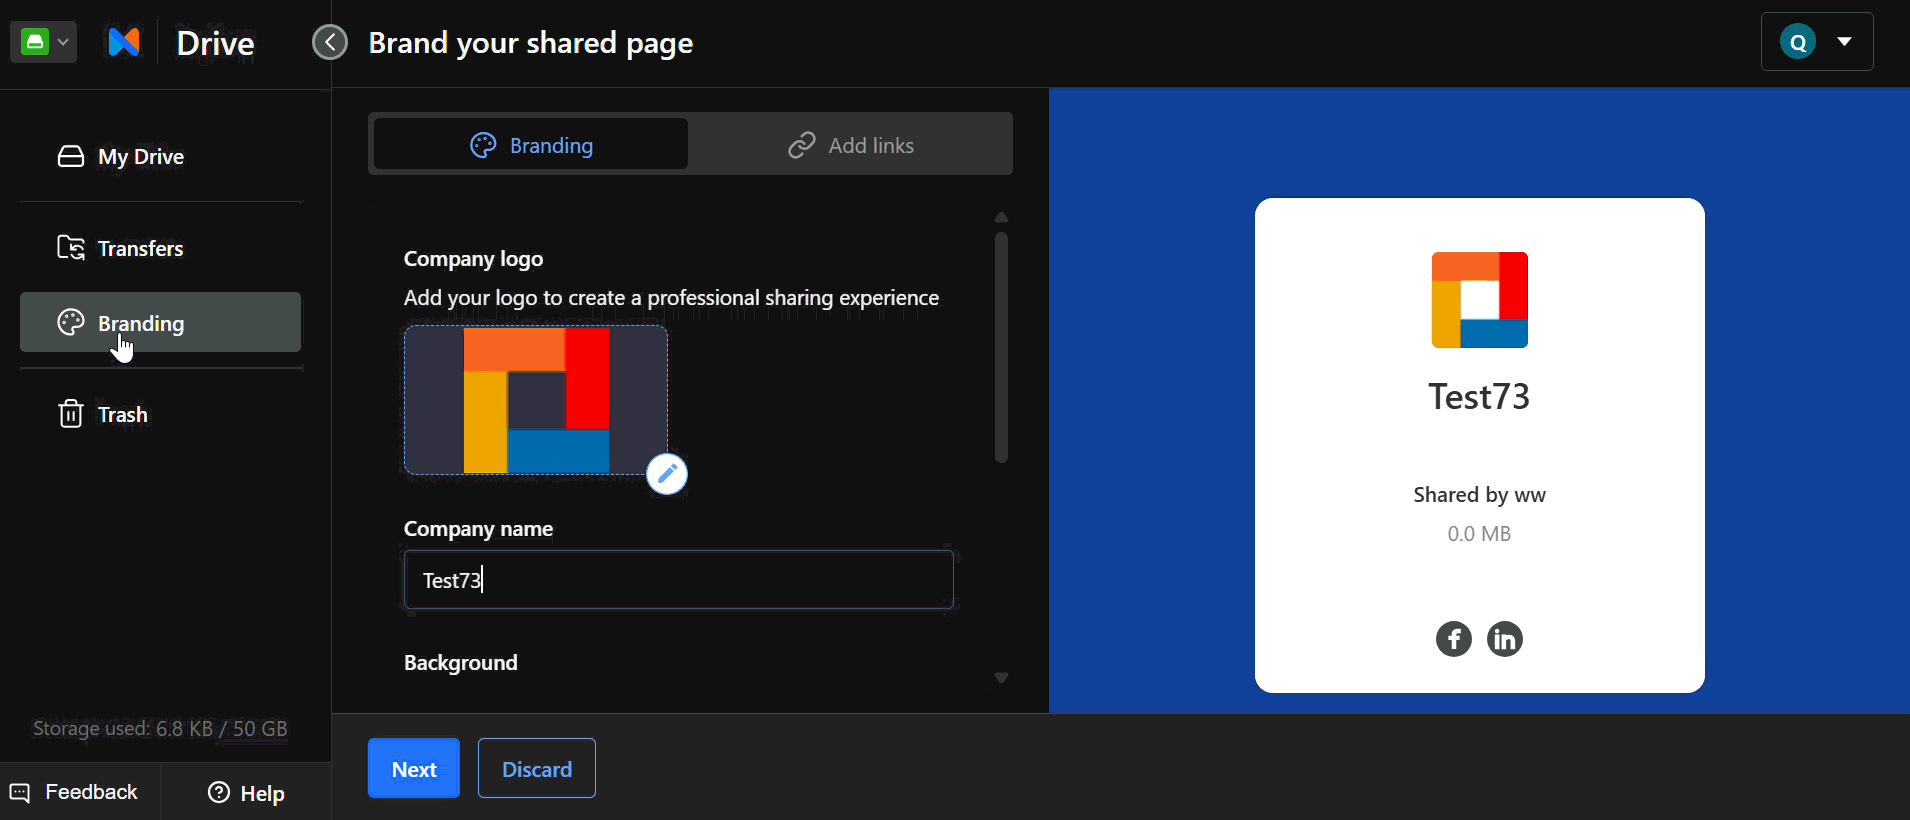Select Branding in the left sidebar
Screen dimensions: 1910x820
(x=160, y=322)
